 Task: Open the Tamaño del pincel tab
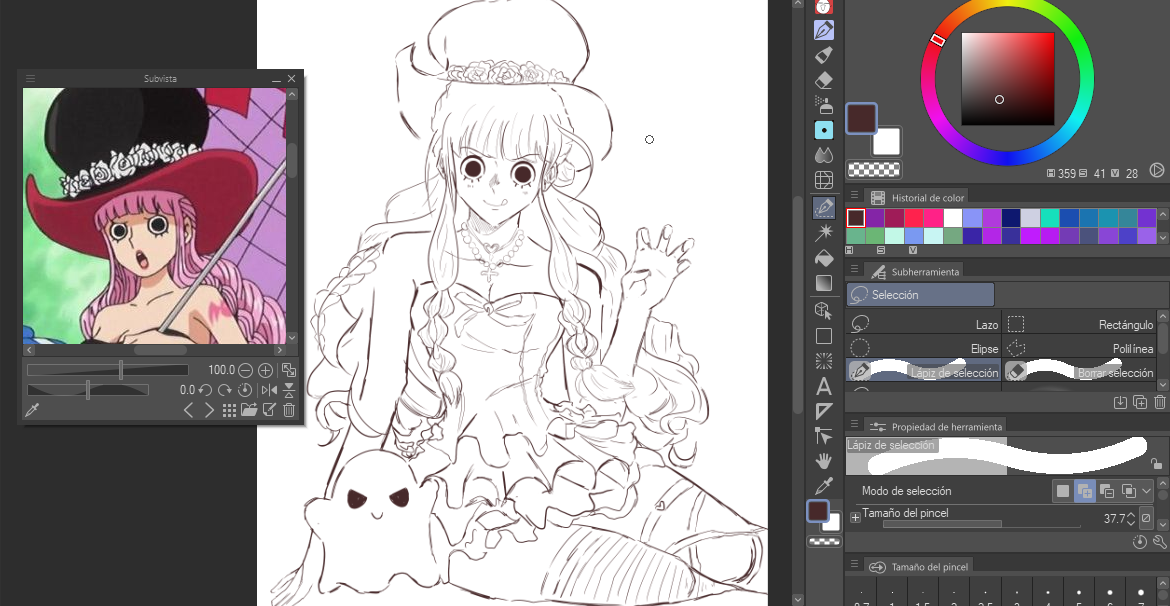point(919,567)
